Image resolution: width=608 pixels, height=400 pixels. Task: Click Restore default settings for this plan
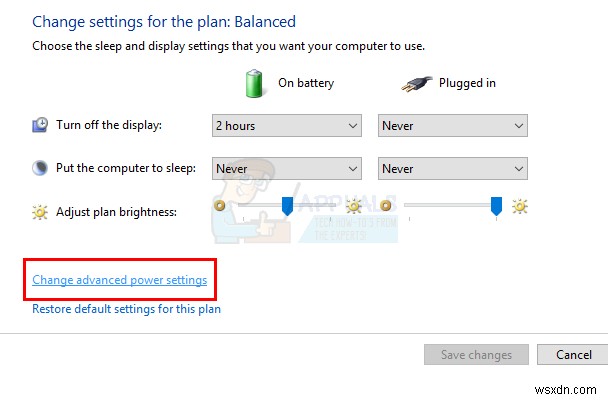[x=126, y=309]
